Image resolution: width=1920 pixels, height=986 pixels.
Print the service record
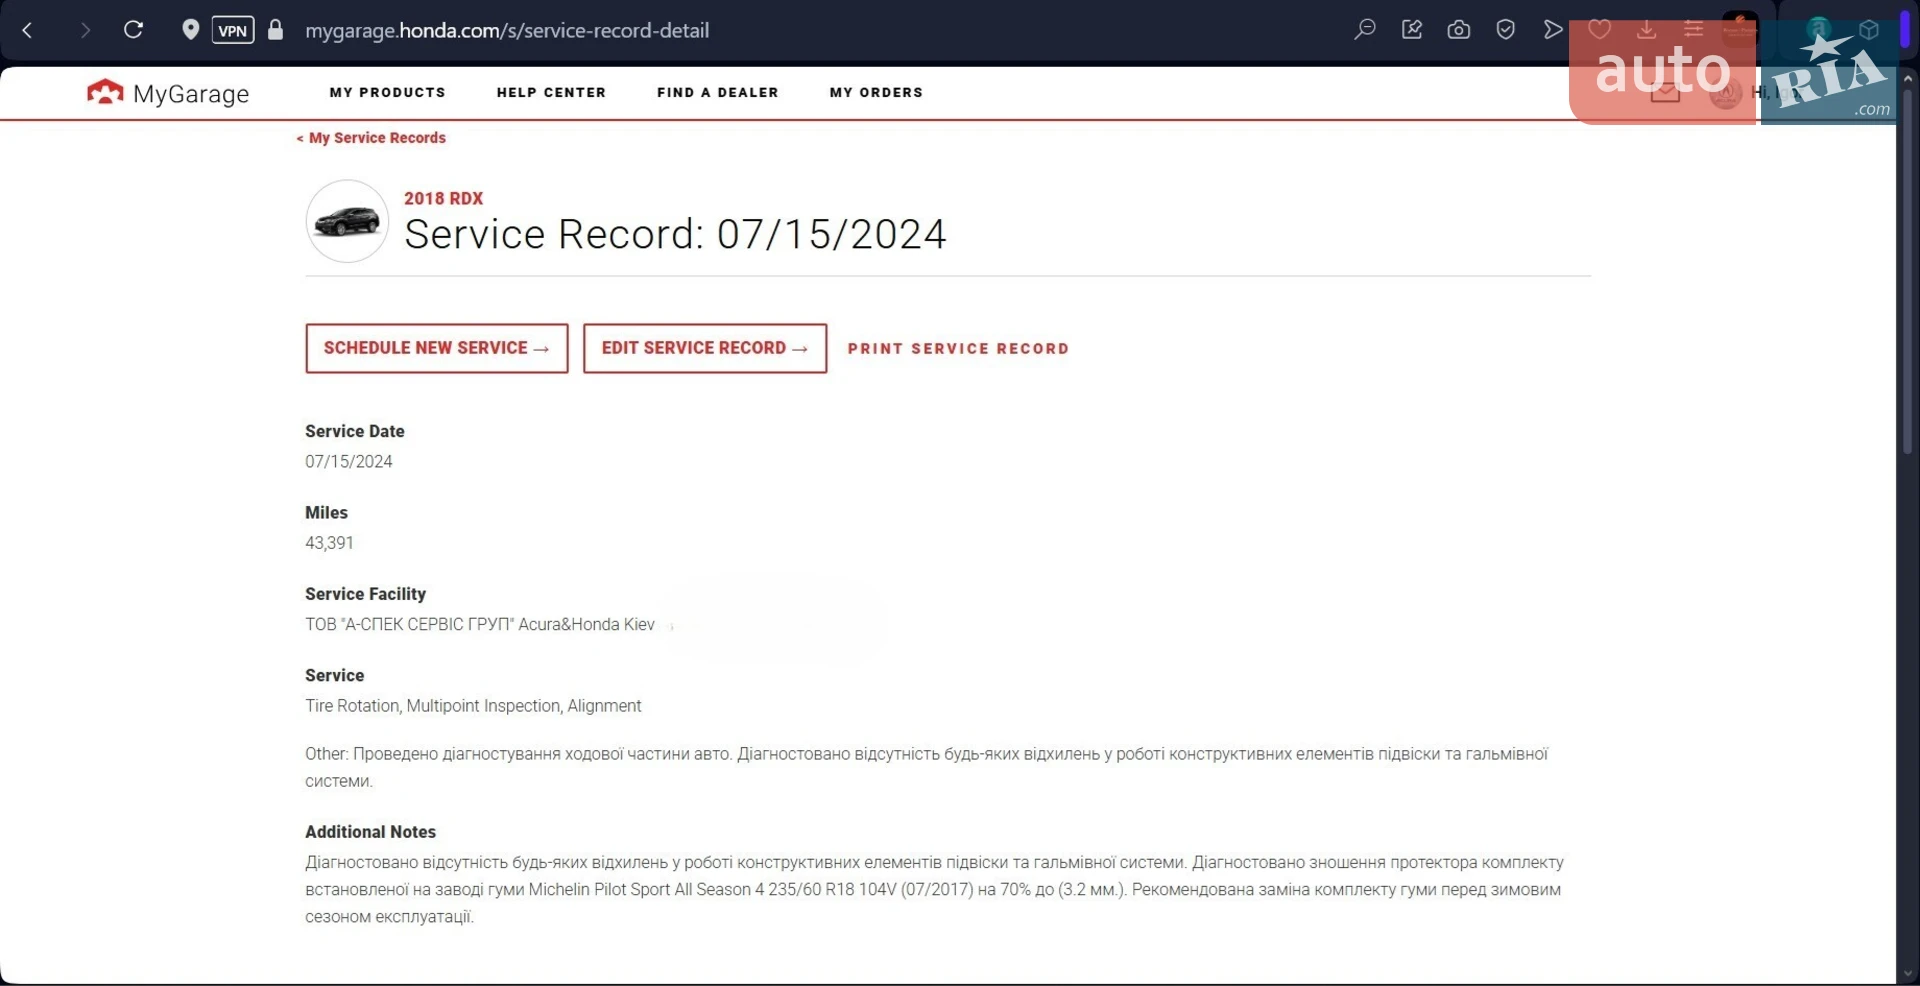tap(959, 349)
